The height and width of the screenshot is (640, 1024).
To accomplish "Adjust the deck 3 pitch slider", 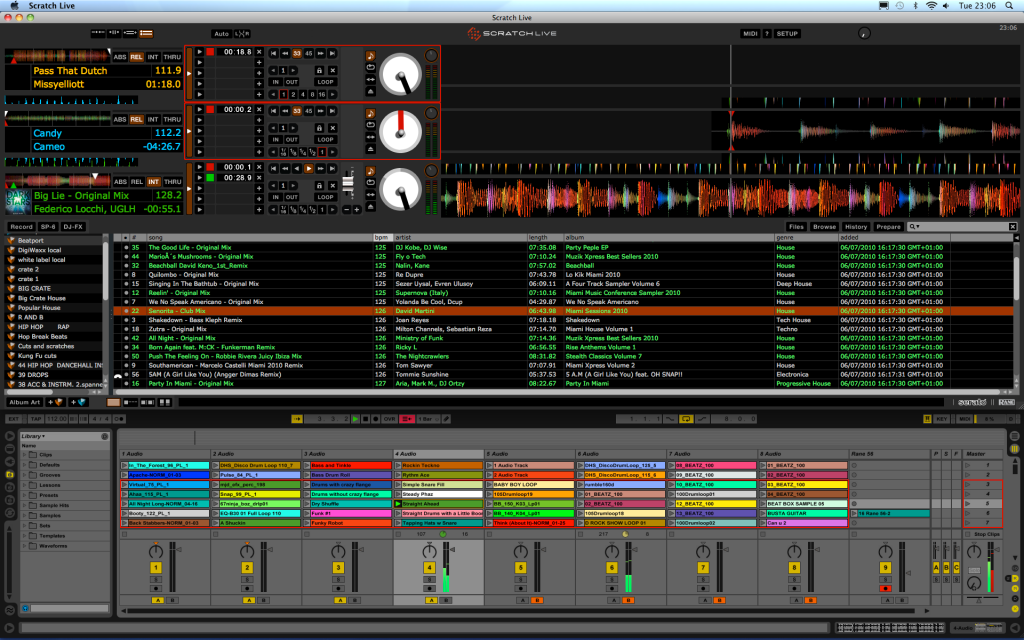I will tap(348, 183).
